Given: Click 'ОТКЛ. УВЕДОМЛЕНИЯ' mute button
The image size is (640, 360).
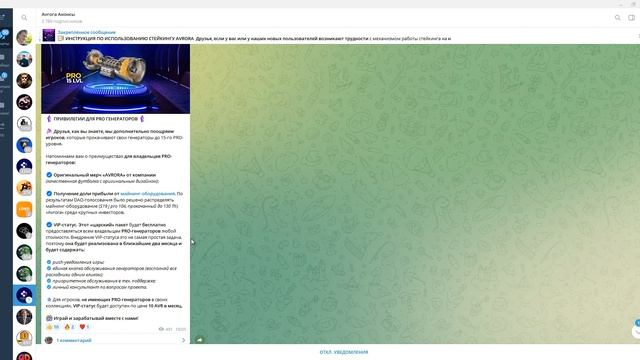Looking at the screenshot, I should (x=344, y=352).
